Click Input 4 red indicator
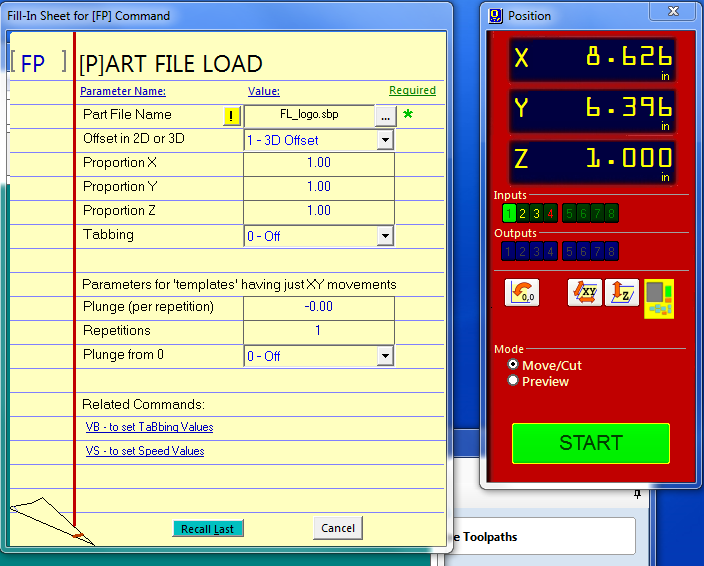 click(550, 213)
